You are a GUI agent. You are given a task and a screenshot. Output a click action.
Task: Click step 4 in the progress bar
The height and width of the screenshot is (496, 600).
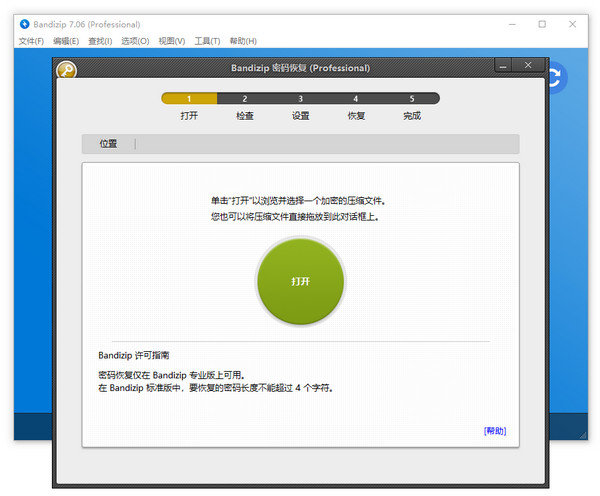click(356, 98)
